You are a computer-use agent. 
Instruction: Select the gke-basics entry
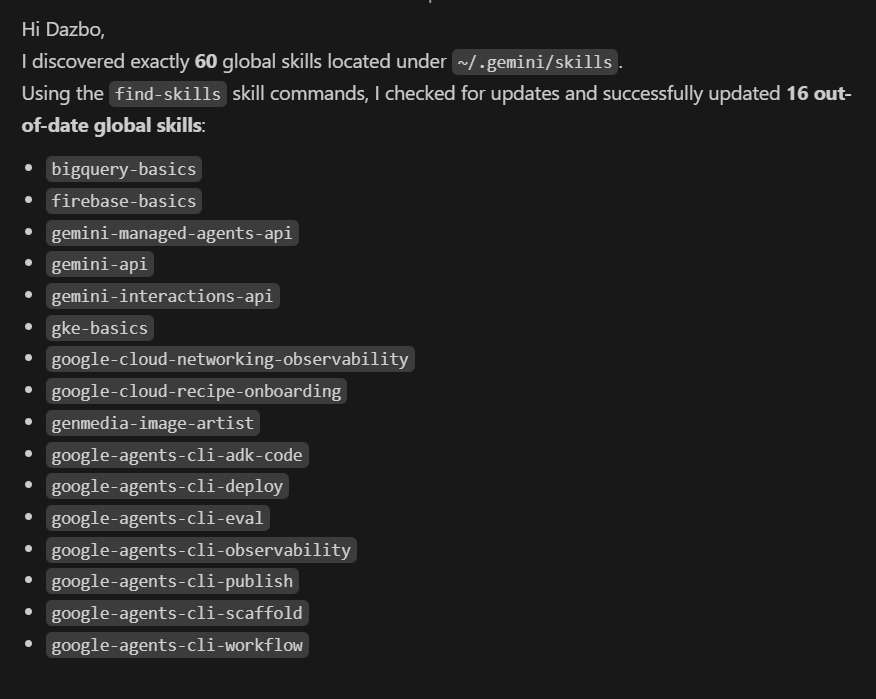click(99, 328)
